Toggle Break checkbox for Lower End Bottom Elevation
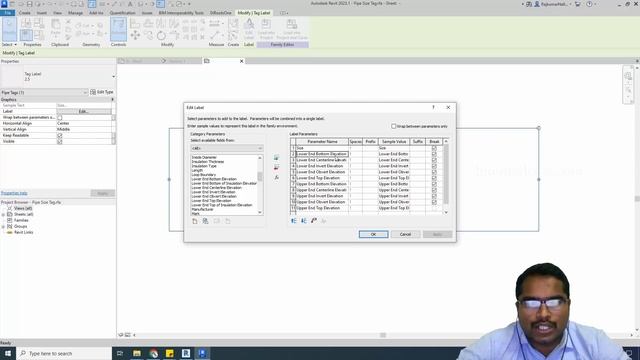The image size is (640, 360). [x=434, y=154]
